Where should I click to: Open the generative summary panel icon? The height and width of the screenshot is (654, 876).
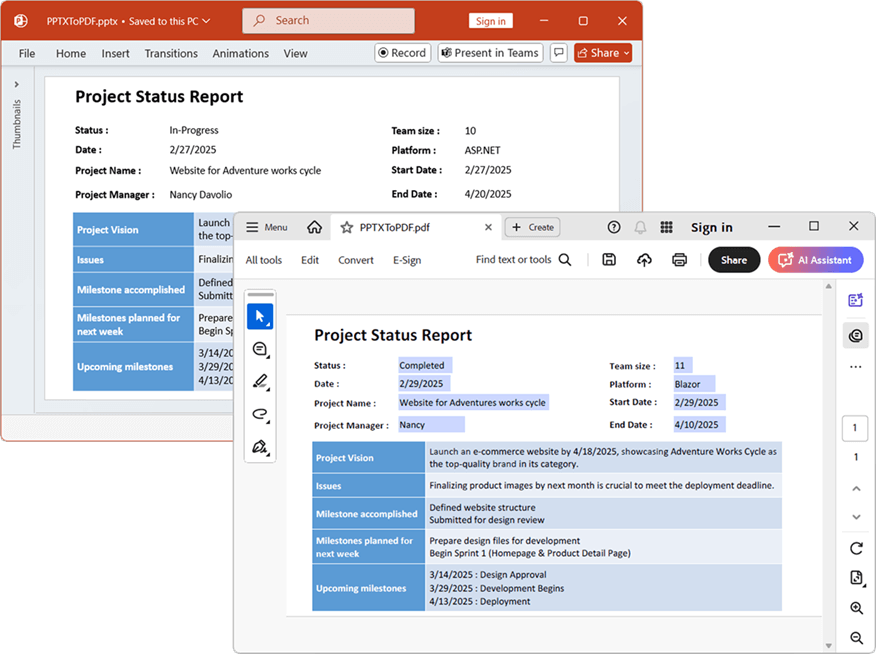(x=855, y=300)
